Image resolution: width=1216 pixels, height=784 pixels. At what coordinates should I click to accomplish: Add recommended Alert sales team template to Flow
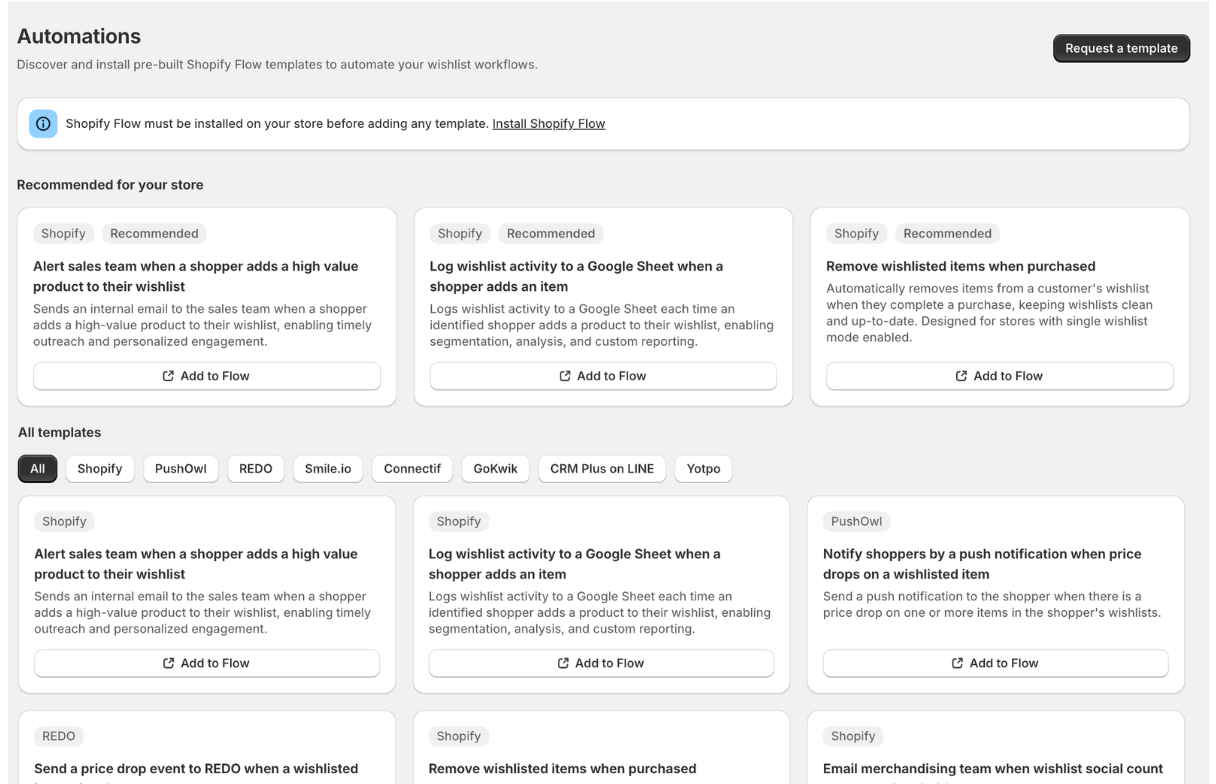click(x=207, y=376)
